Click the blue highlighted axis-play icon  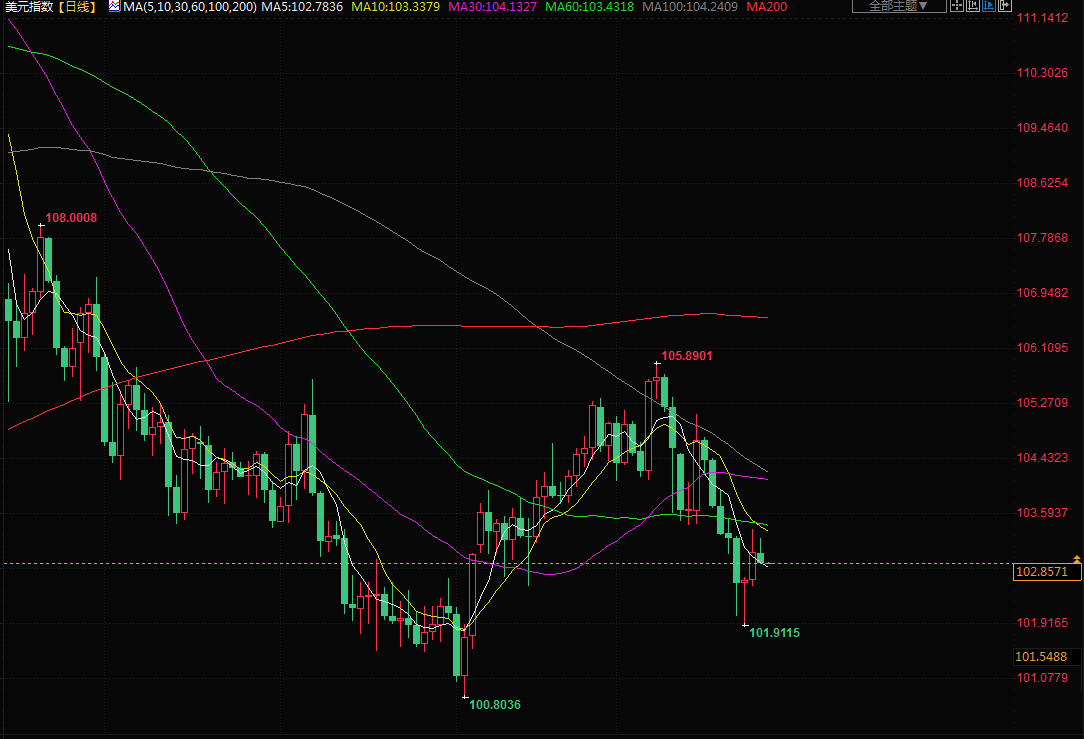point(989,6)
